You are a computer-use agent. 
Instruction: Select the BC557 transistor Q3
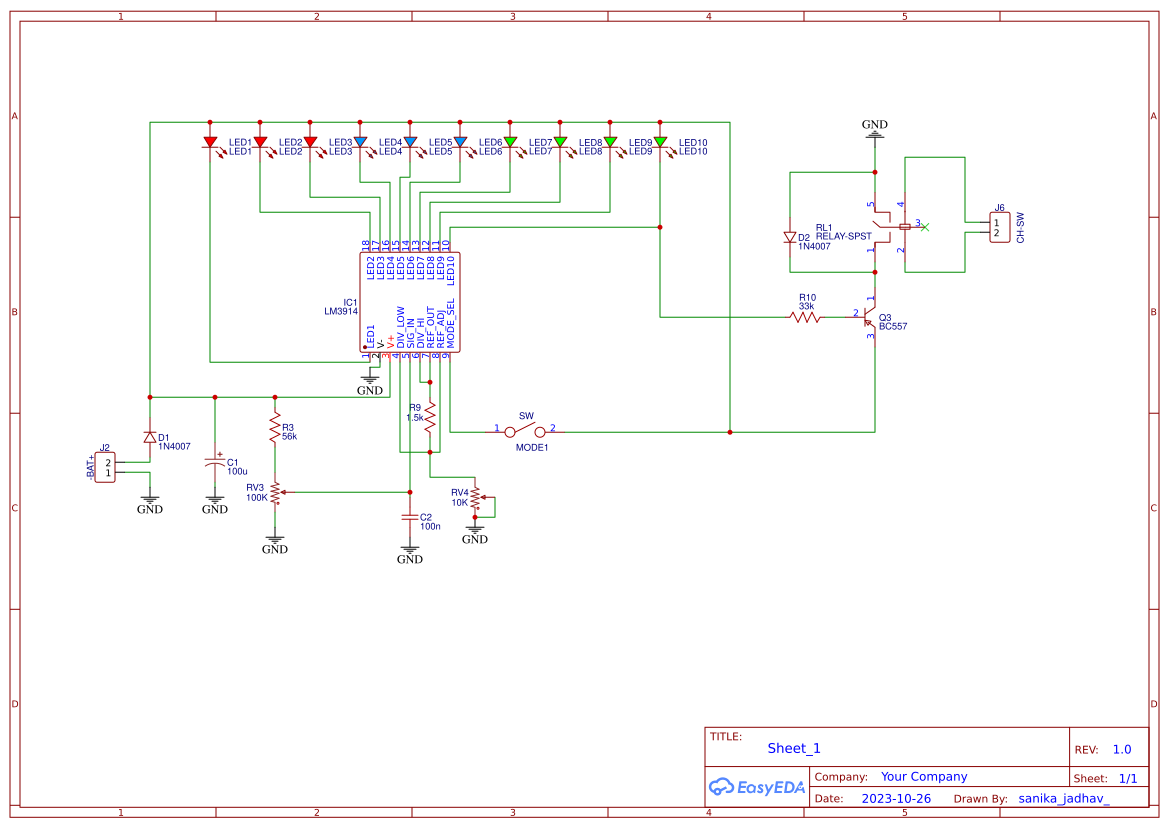(868, 318)
